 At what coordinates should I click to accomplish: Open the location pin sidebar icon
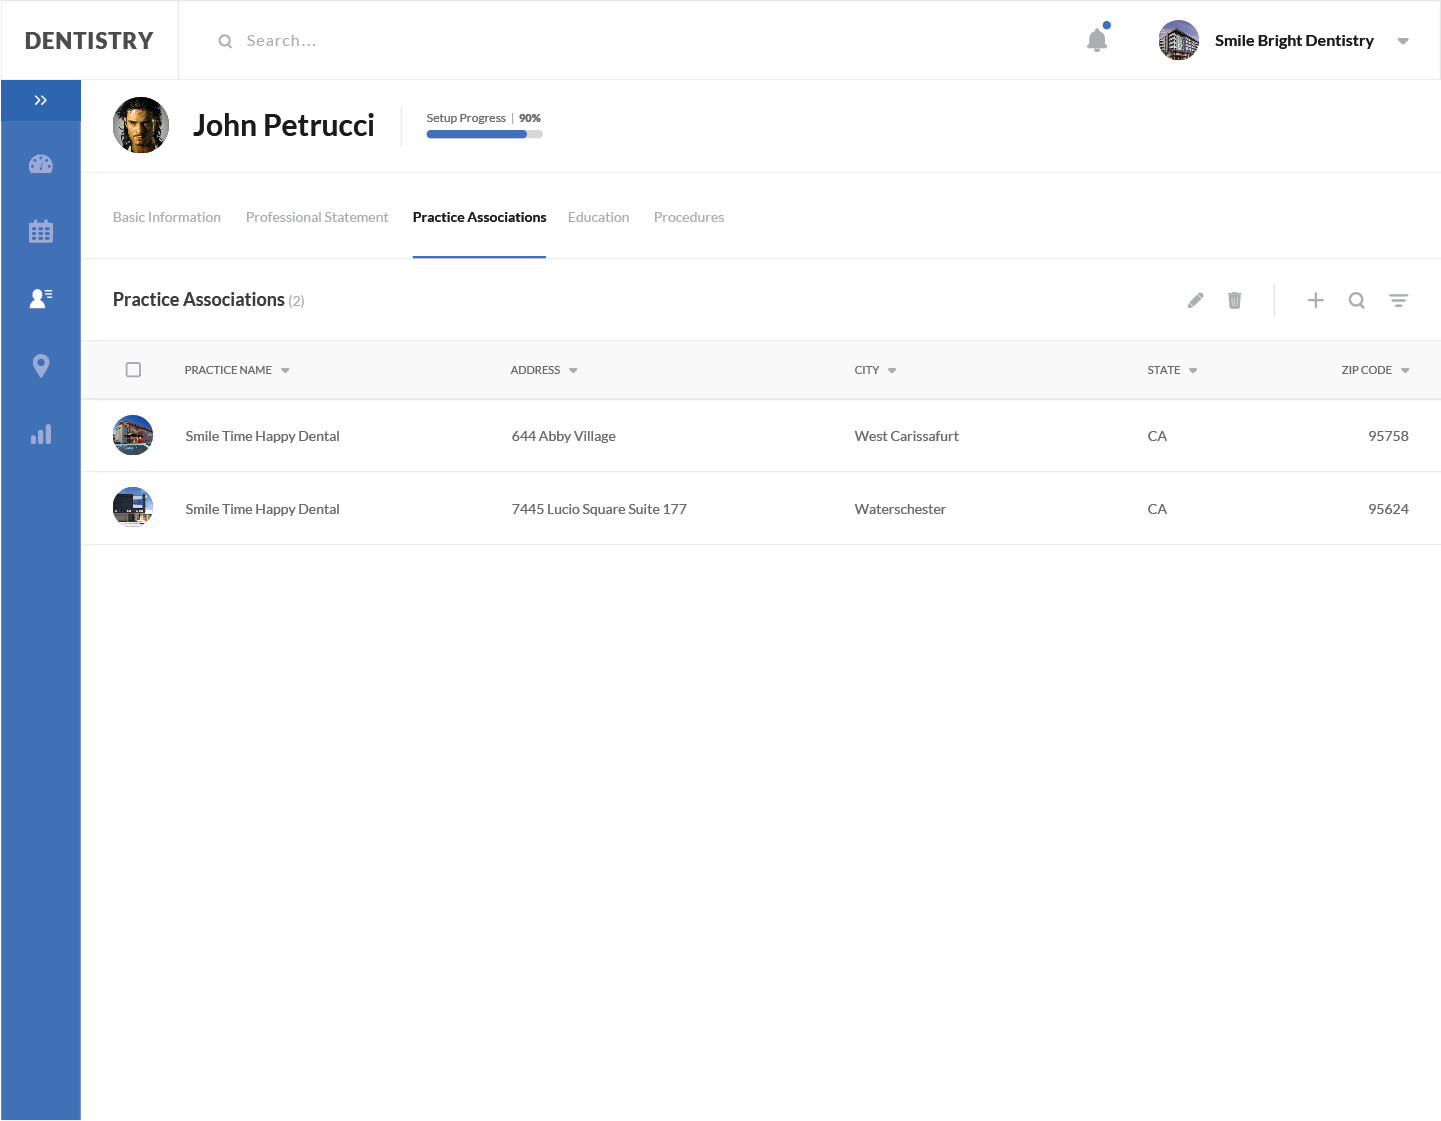coord(41,366)
